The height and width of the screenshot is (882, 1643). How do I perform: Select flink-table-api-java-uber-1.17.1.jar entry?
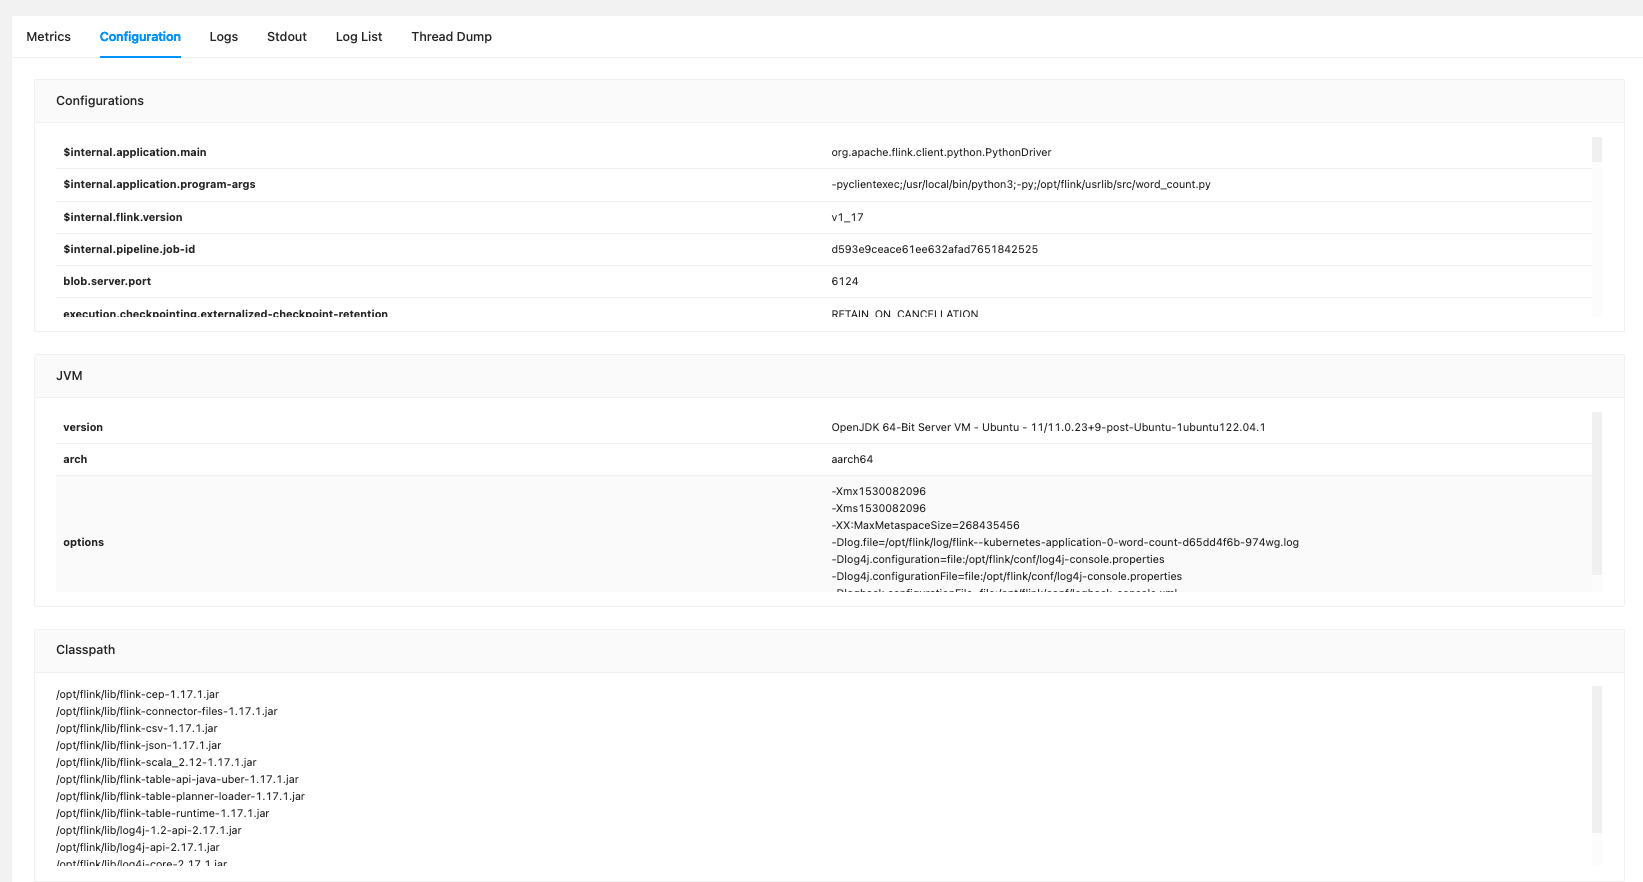177,779
